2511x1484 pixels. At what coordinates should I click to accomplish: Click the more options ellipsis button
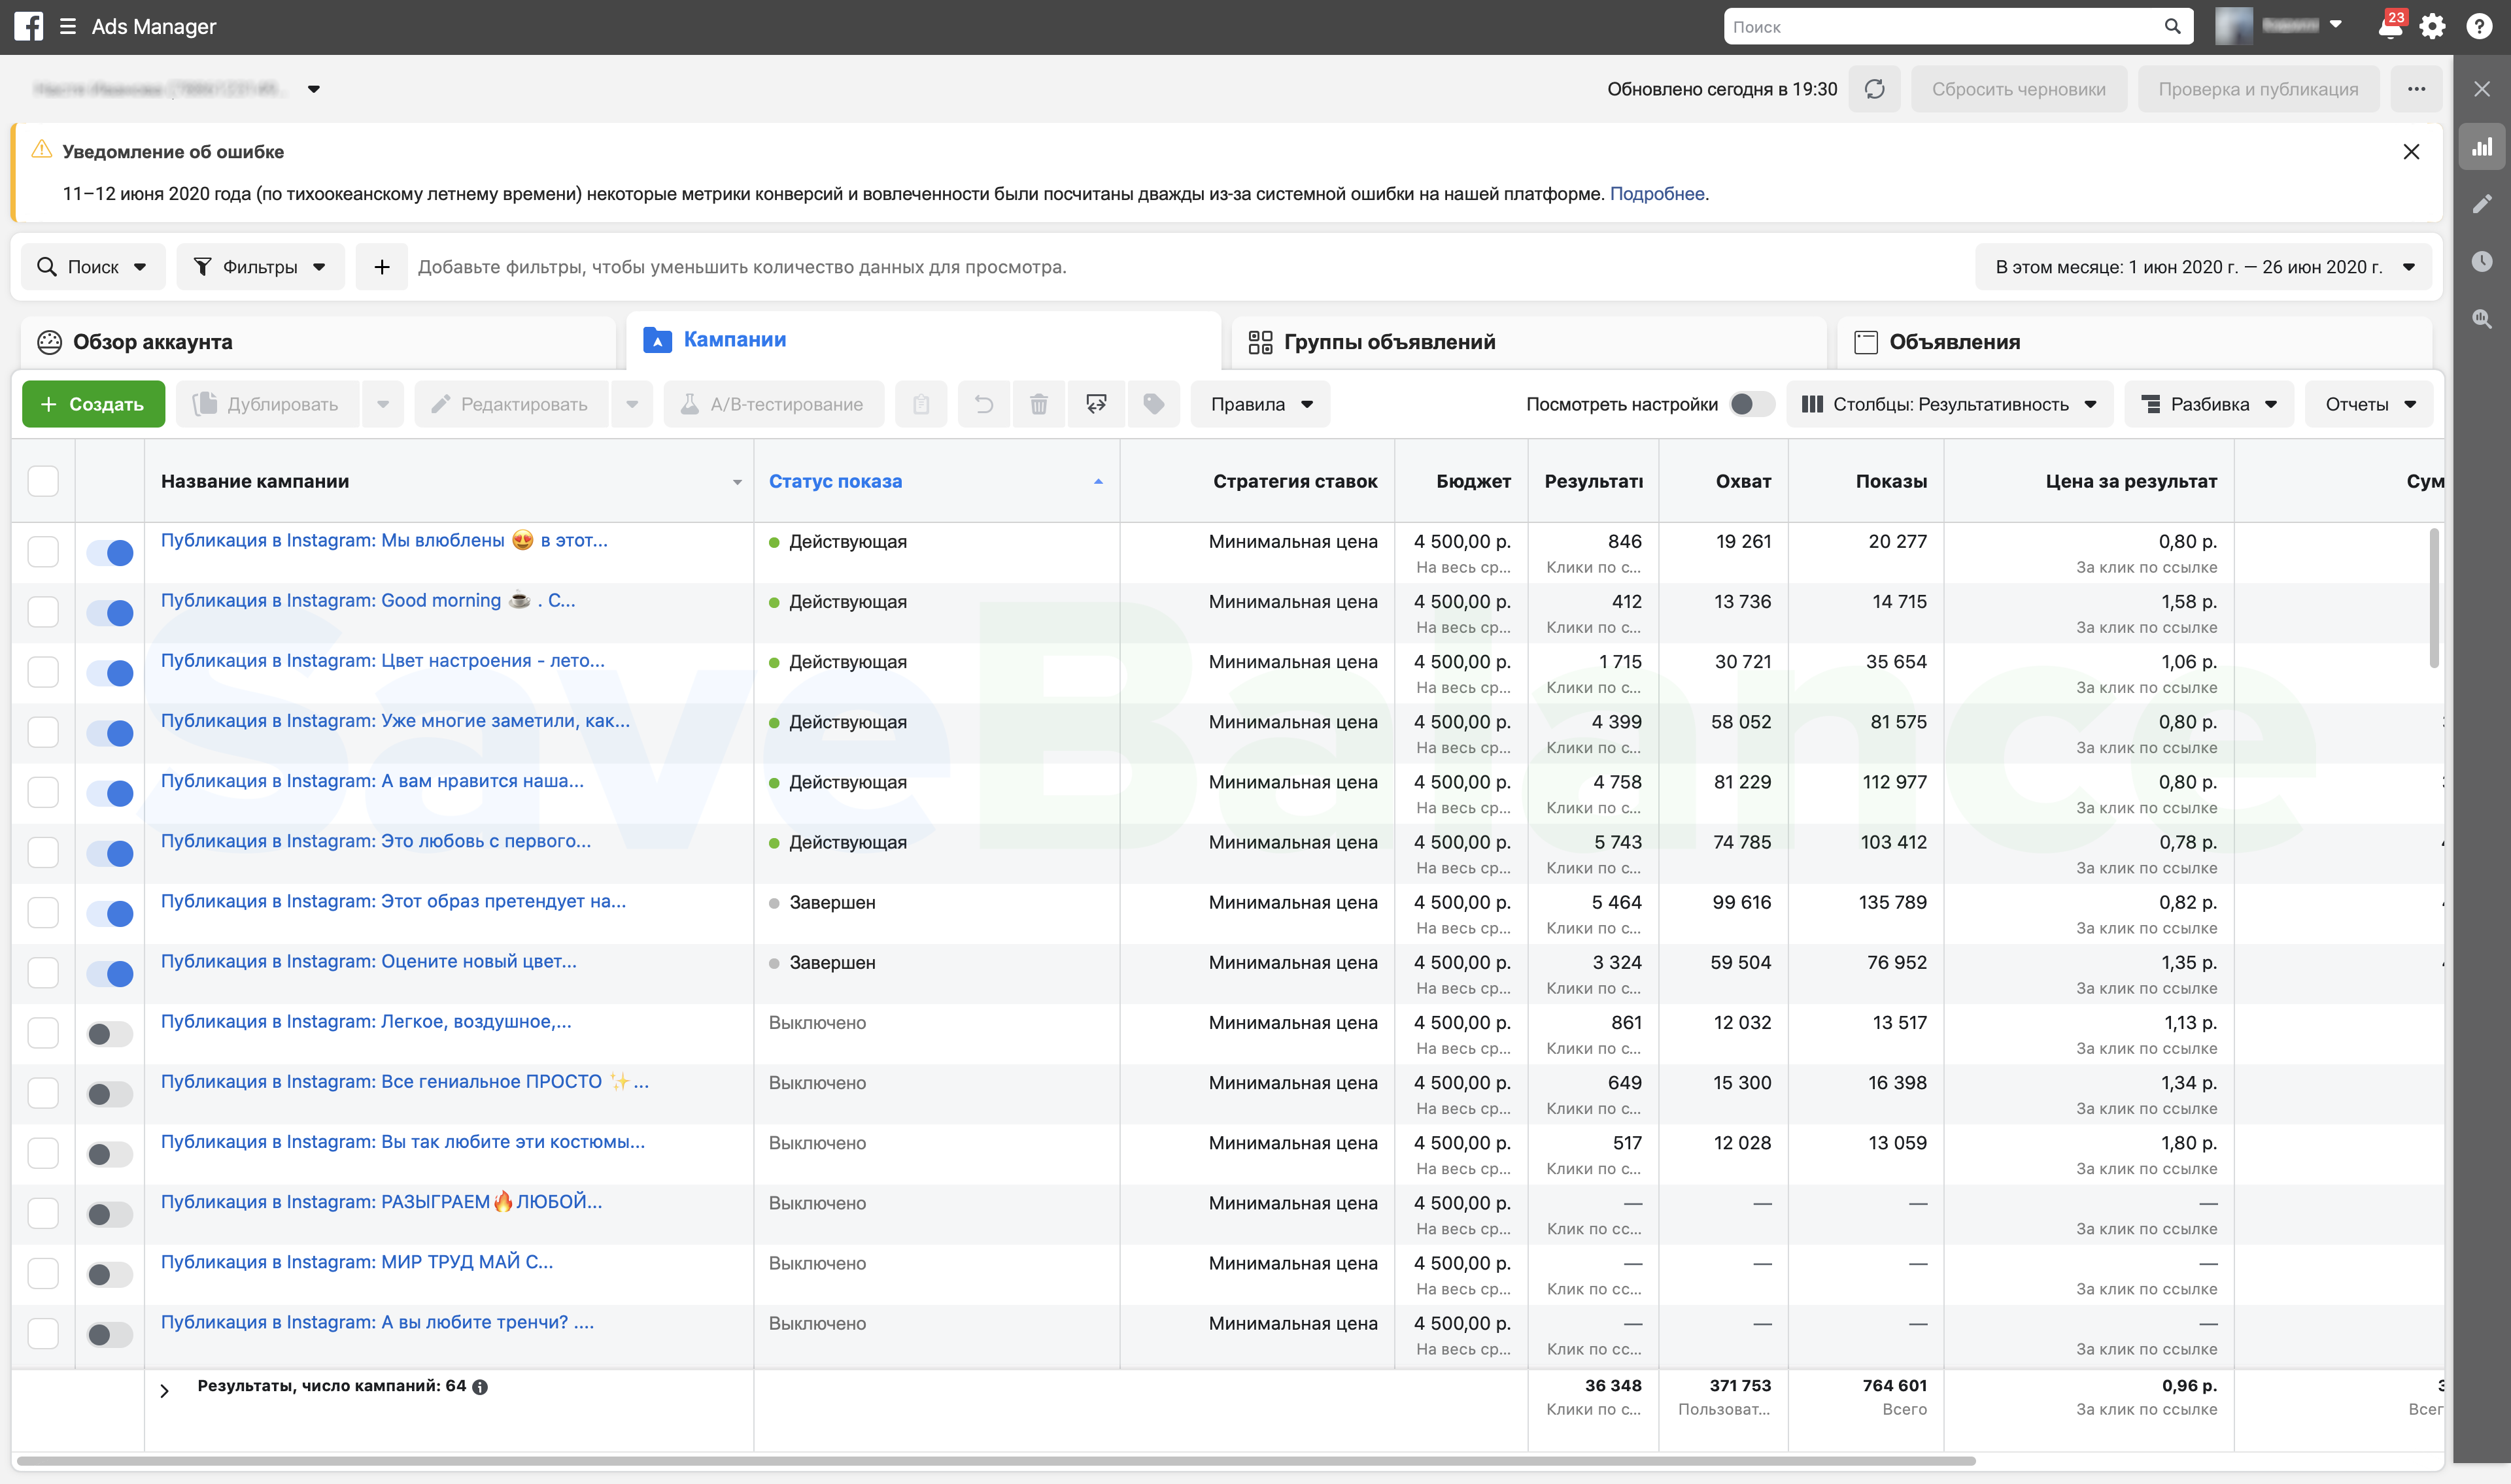coord(2416,89)
